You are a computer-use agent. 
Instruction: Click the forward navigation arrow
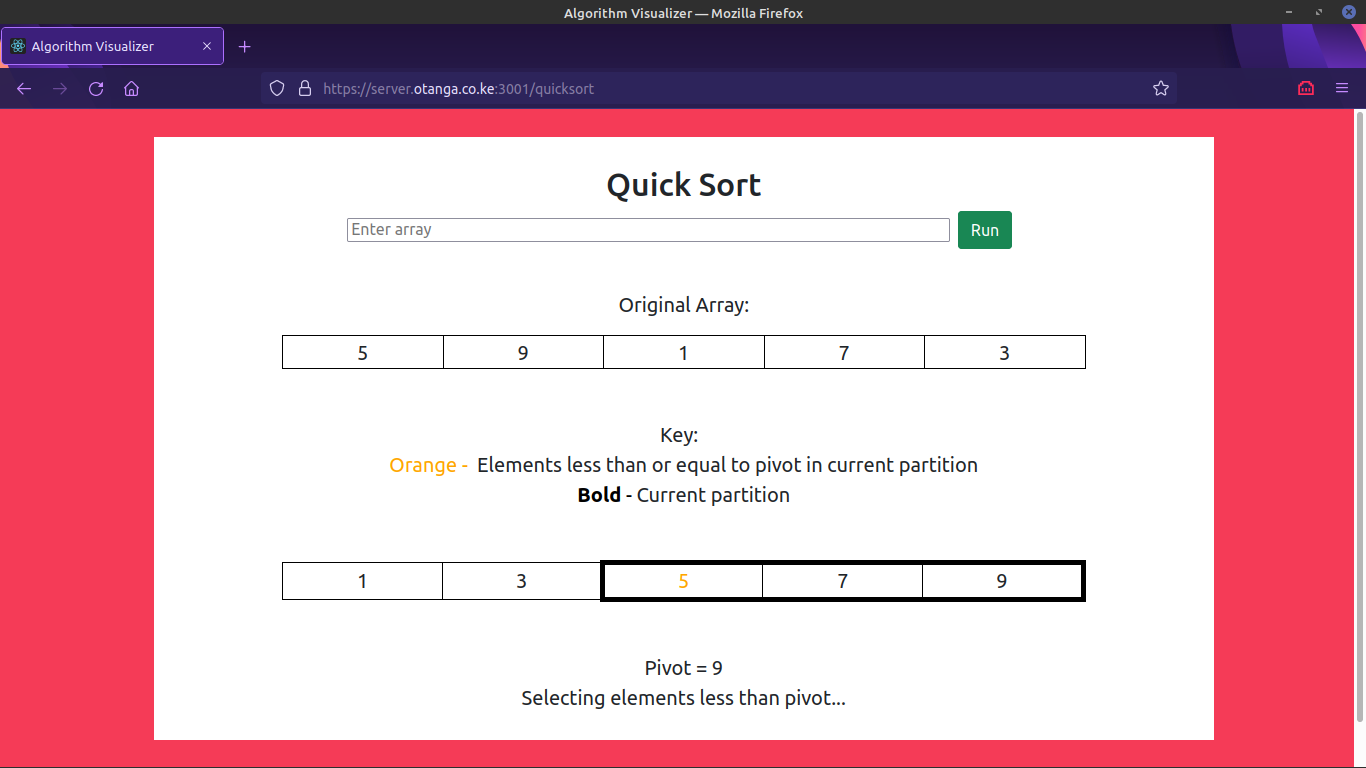[60, 89]
